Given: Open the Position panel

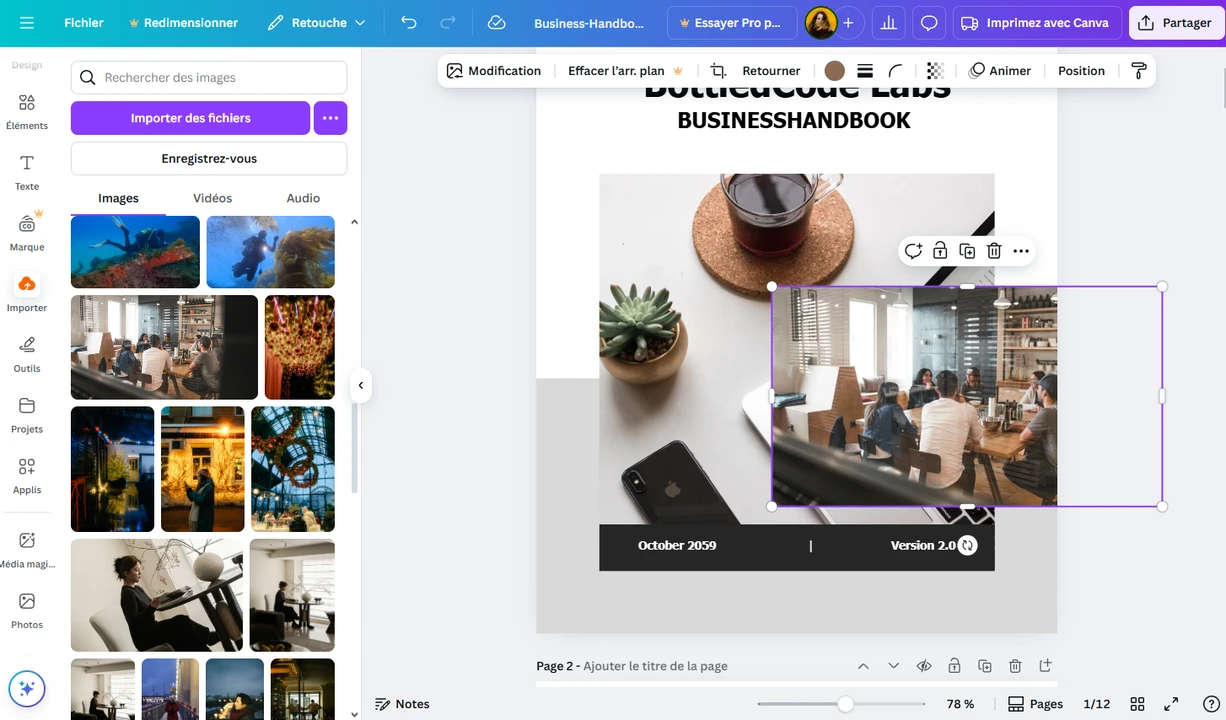Looking at the screenshot, I should pos(1081,71).
